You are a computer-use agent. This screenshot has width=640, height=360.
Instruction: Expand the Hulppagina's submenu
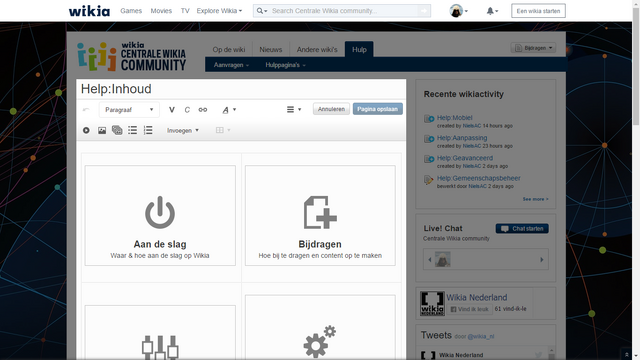[285, 65]
